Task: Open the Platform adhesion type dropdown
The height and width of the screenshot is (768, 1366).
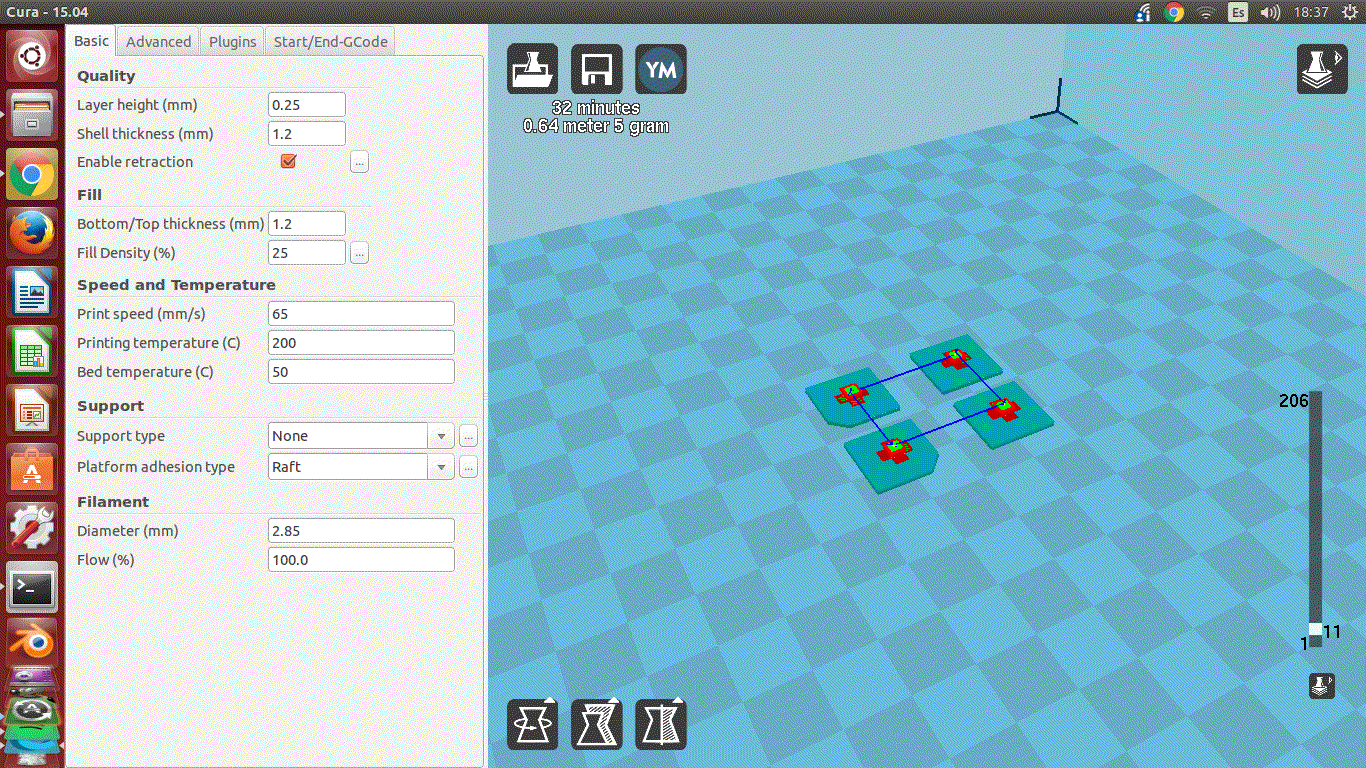Action: tap(441, 467)
